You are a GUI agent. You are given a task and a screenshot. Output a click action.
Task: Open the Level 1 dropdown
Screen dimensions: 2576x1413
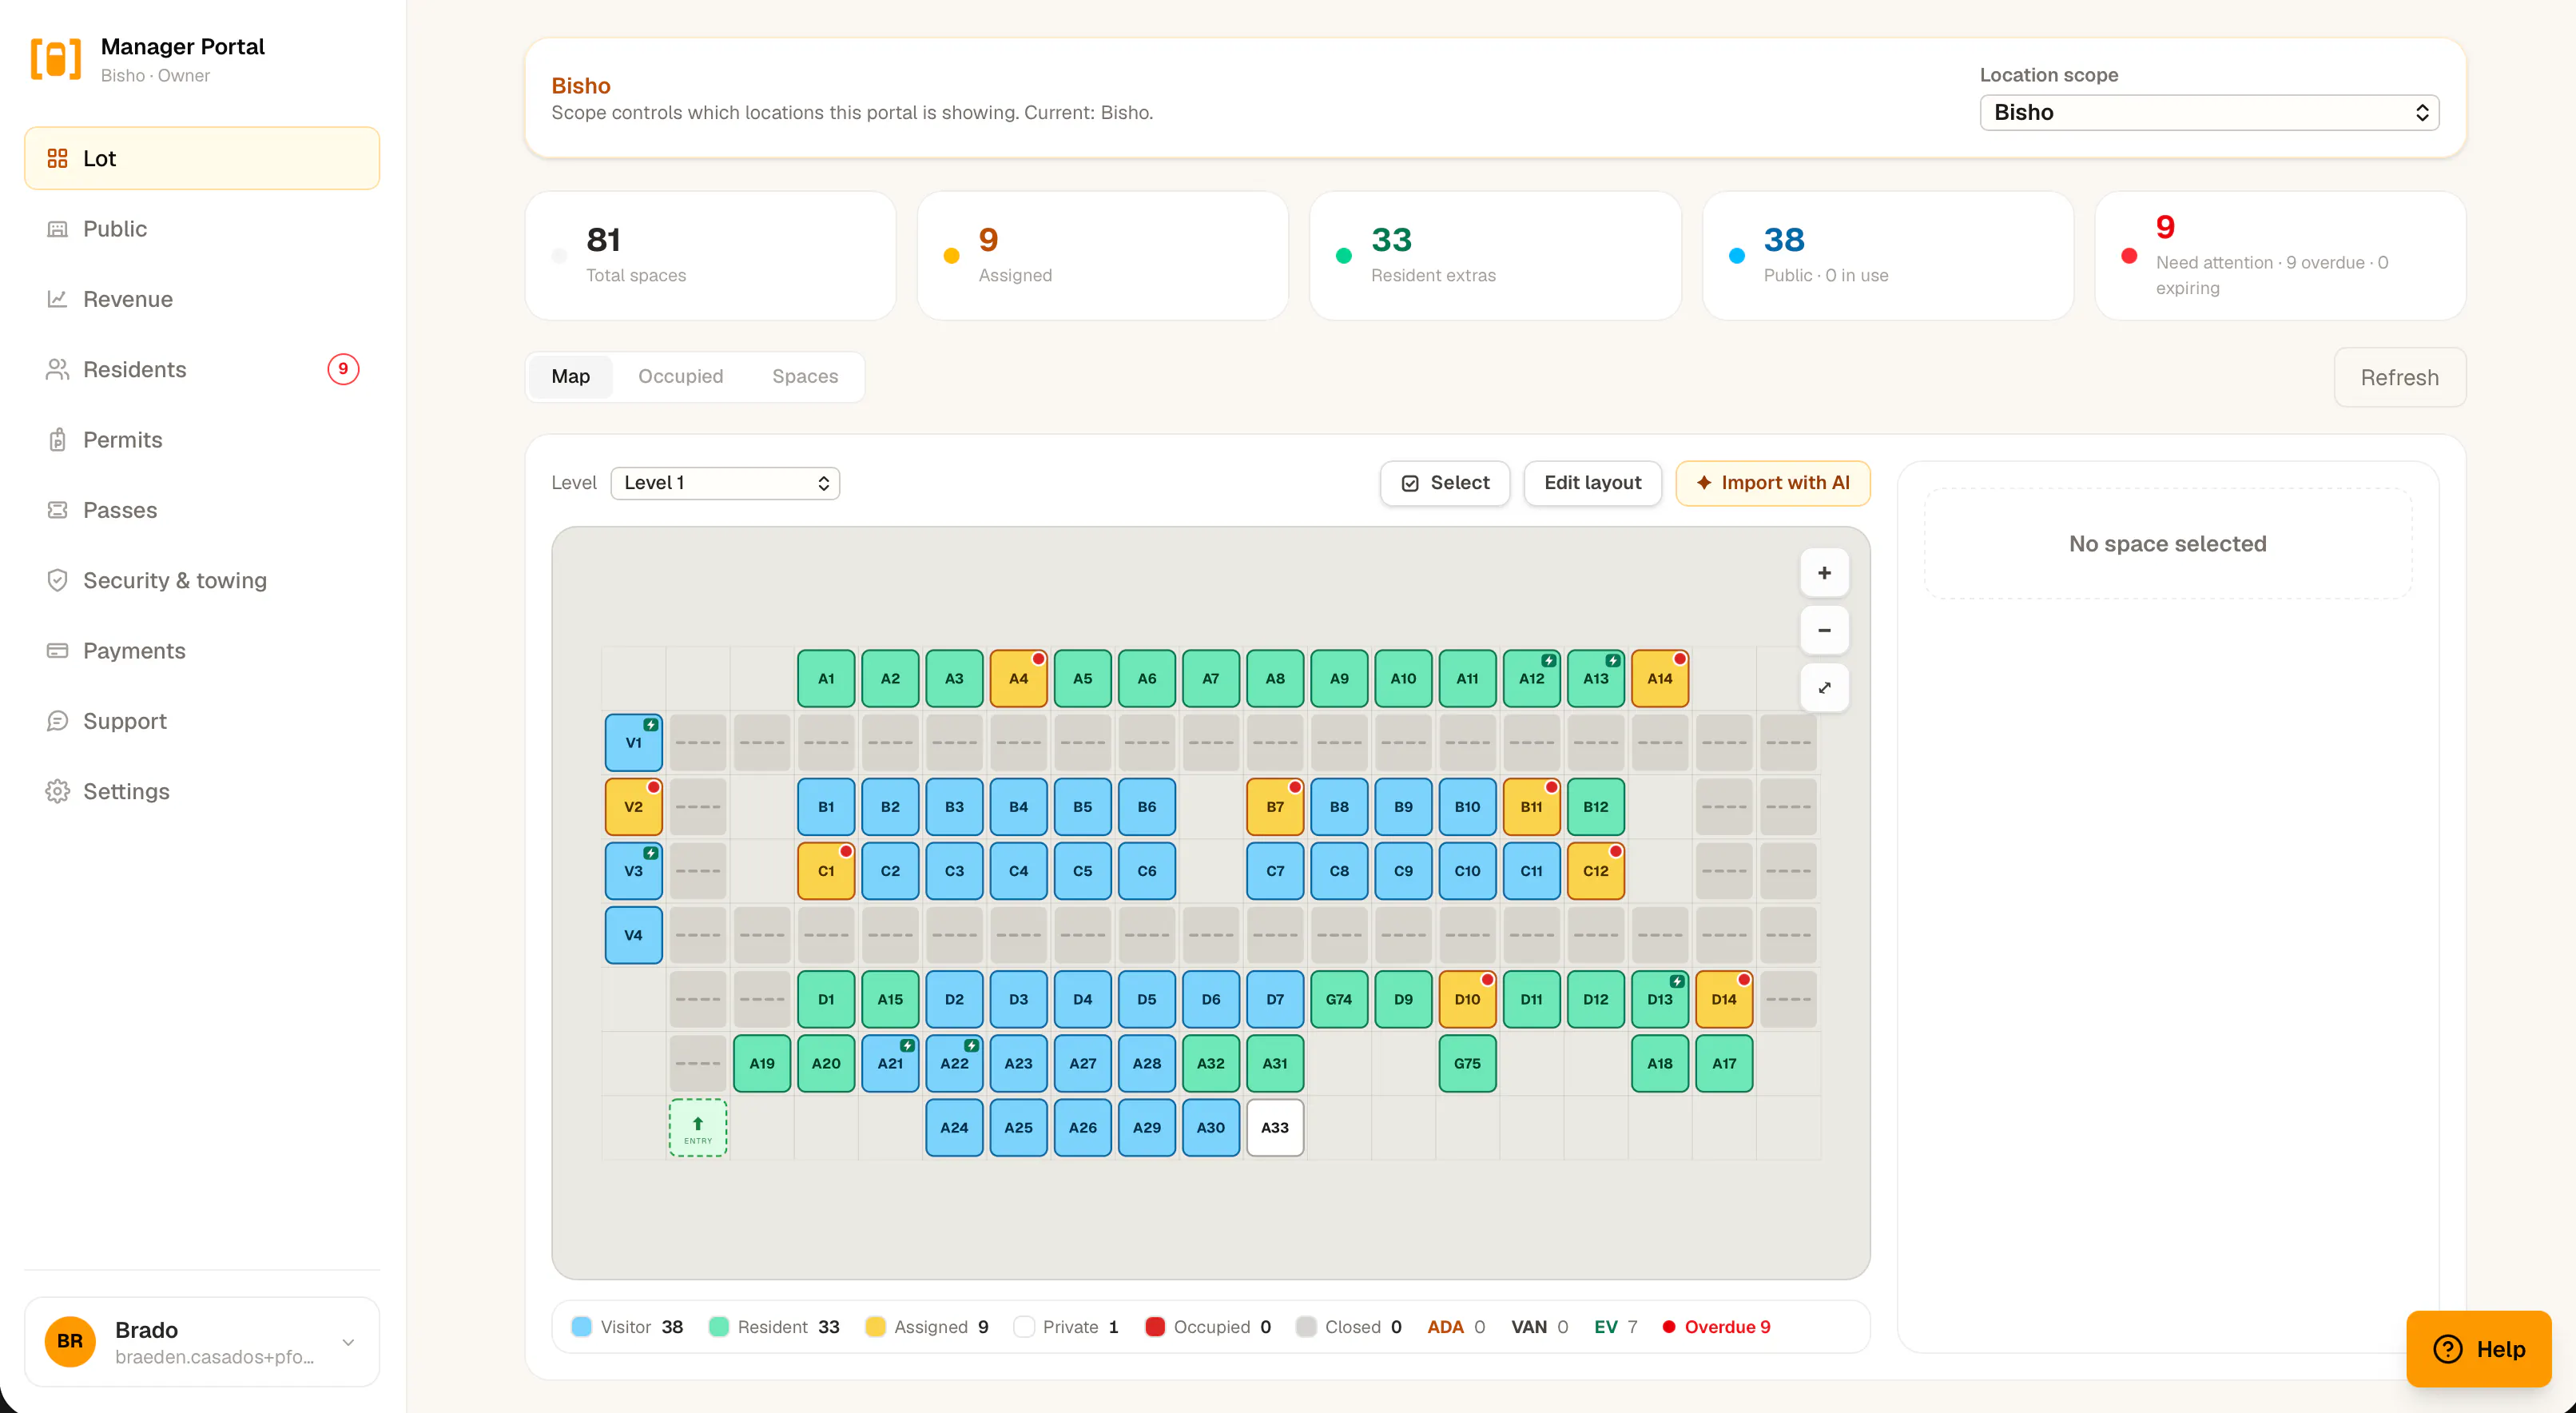(725, 483)
